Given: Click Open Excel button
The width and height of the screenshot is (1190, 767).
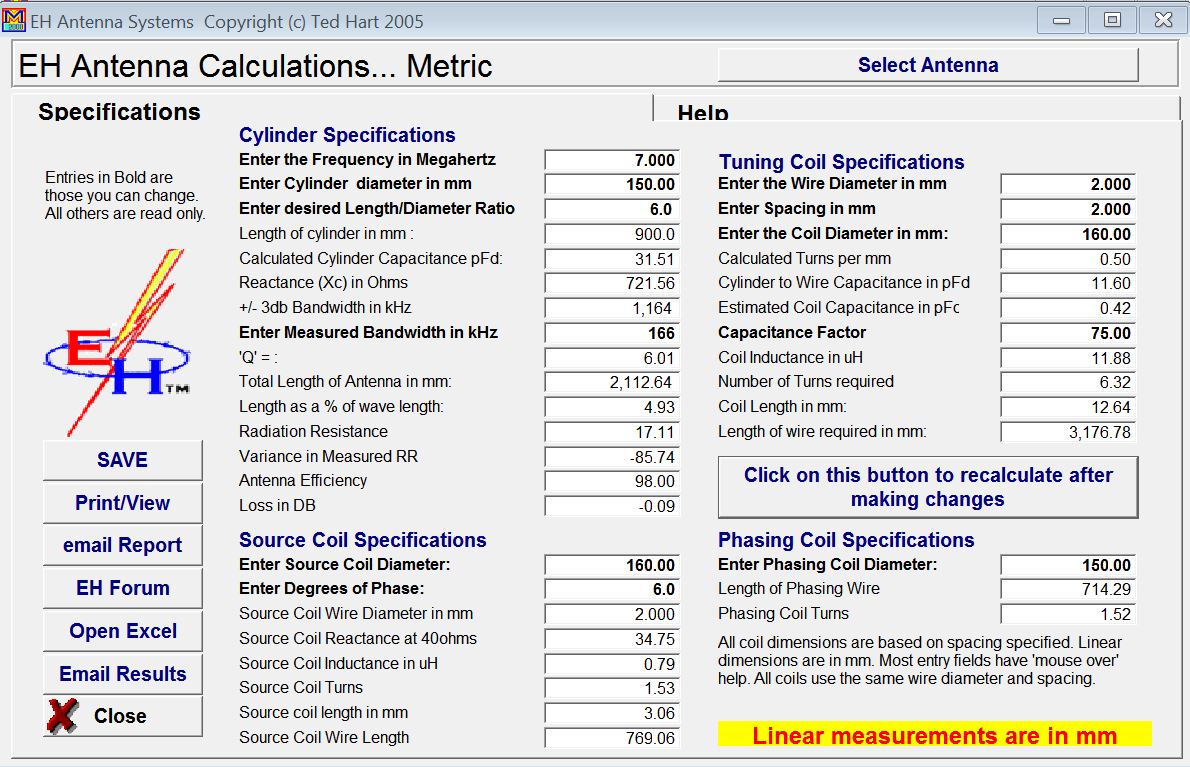Looking at the screenshot, I should click(x=122, y=631).
